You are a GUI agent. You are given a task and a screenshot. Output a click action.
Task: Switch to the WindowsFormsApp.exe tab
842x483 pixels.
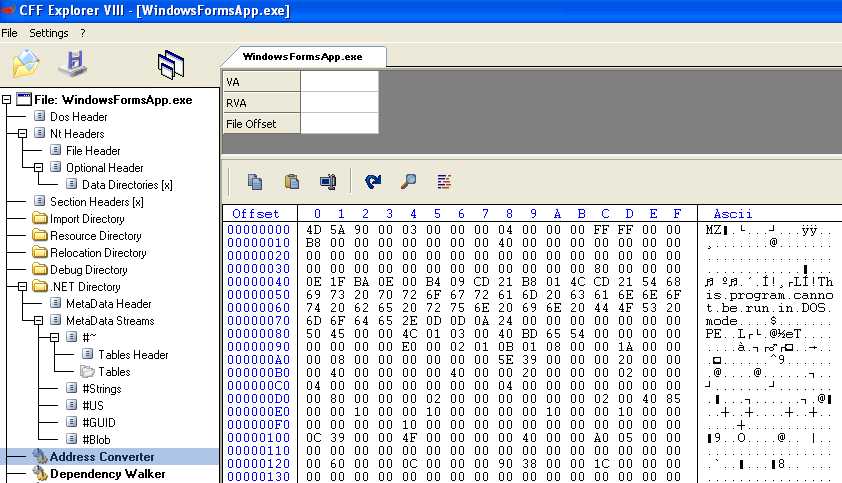pos(302,57)
